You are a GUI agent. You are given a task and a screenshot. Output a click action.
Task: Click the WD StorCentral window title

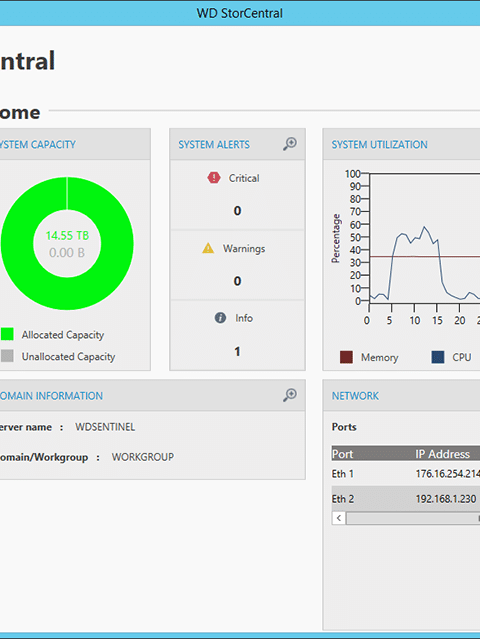pos(240,13)
